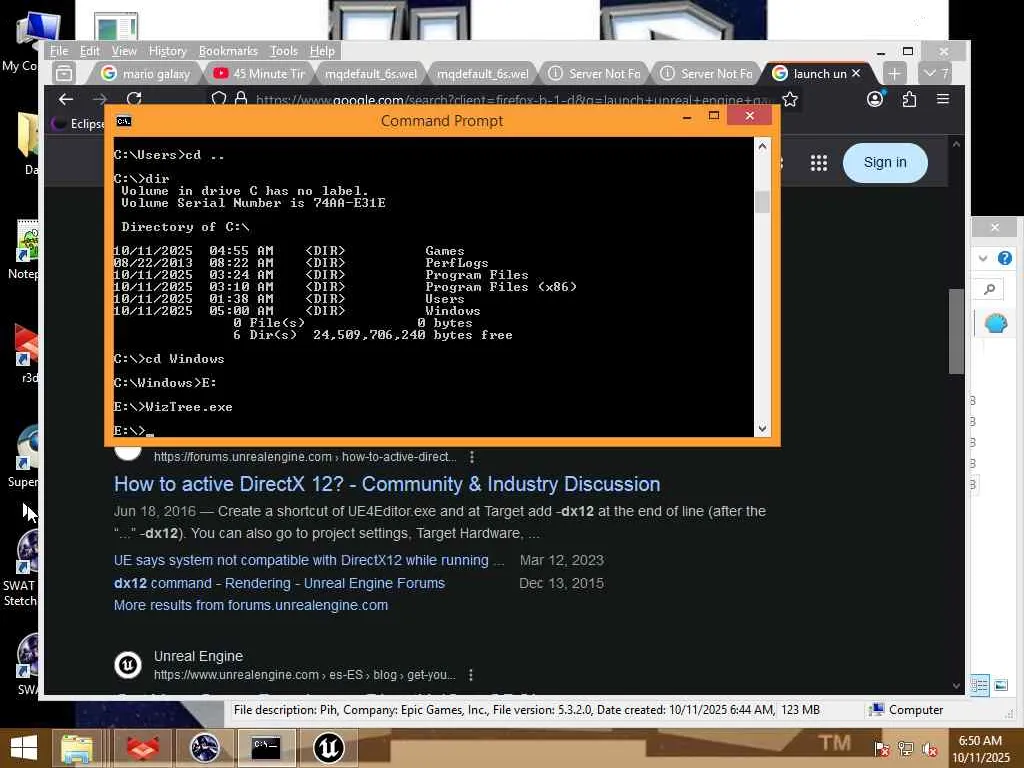
Task: Switch to first mqdefault_6s.wel tab
Action: [x=371, y=74]
